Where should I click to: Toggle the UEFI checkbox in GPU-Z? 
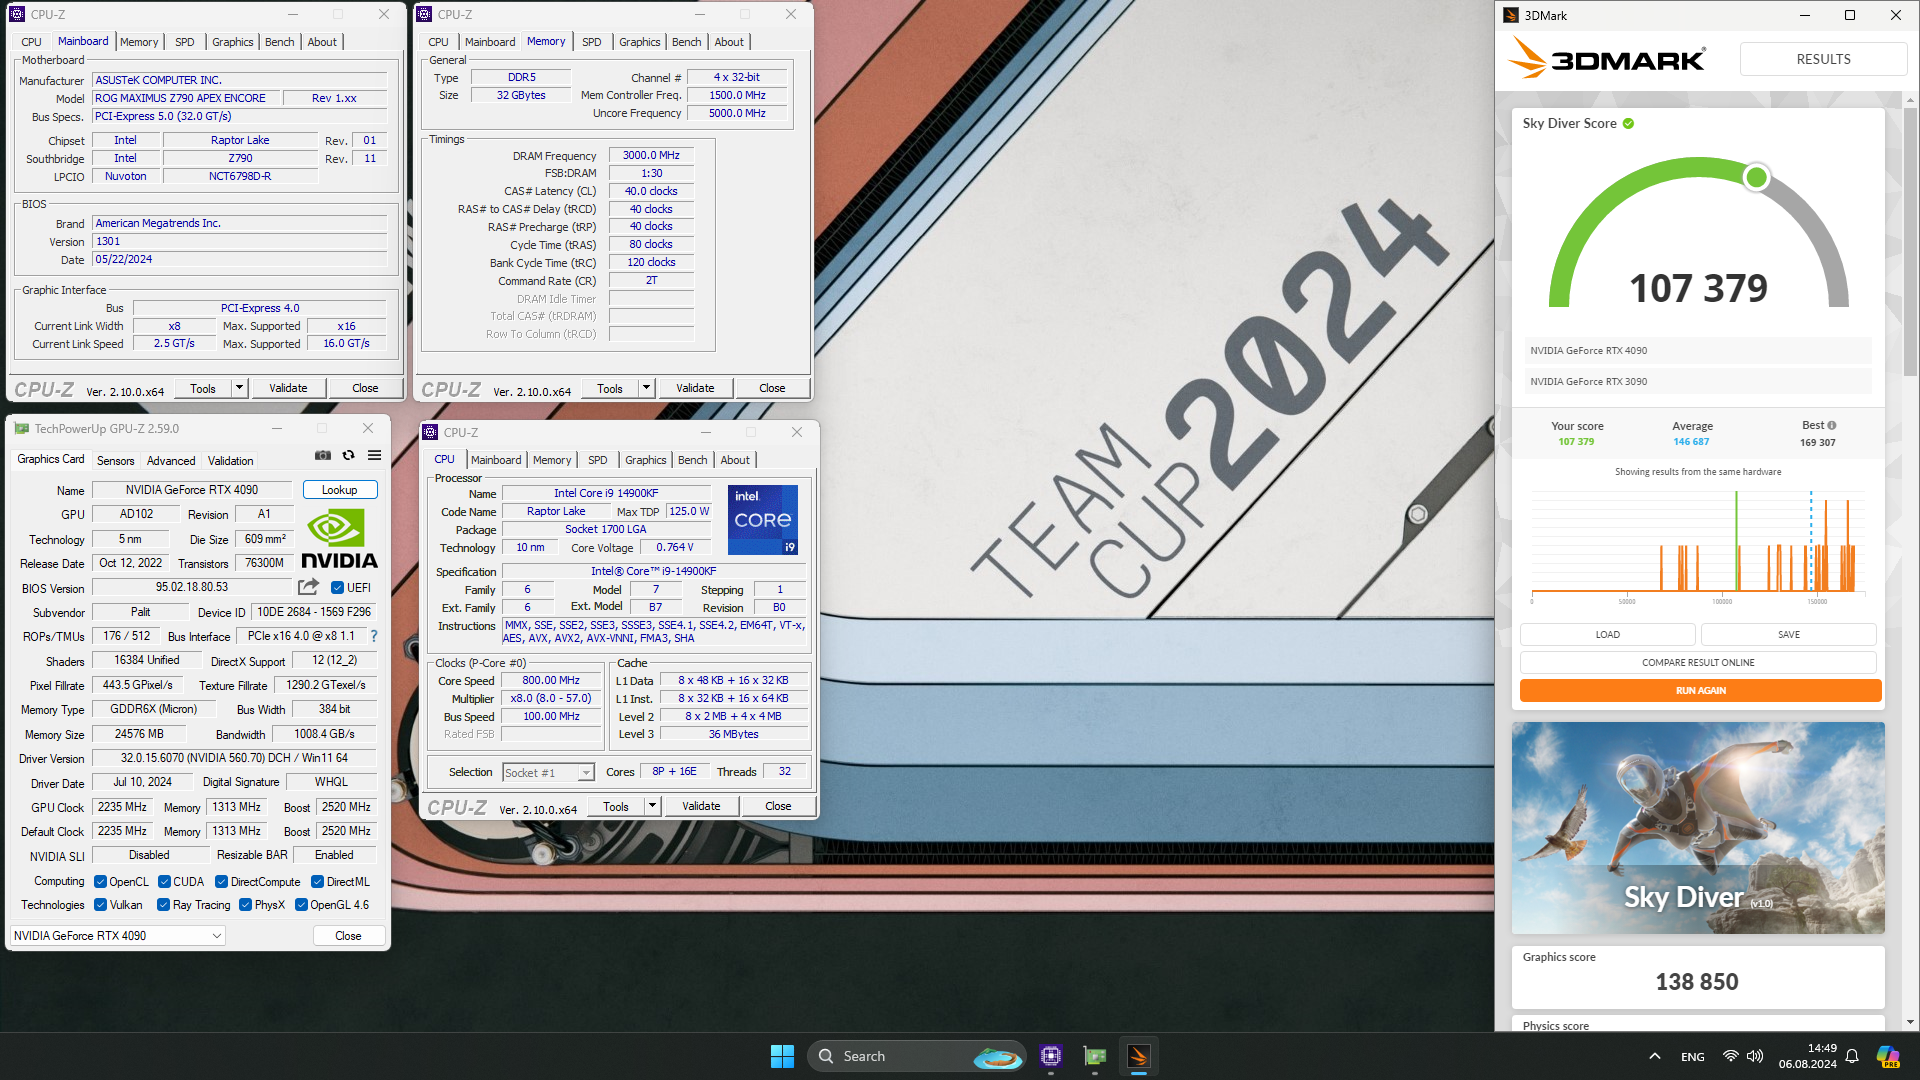tap(337, 588)
